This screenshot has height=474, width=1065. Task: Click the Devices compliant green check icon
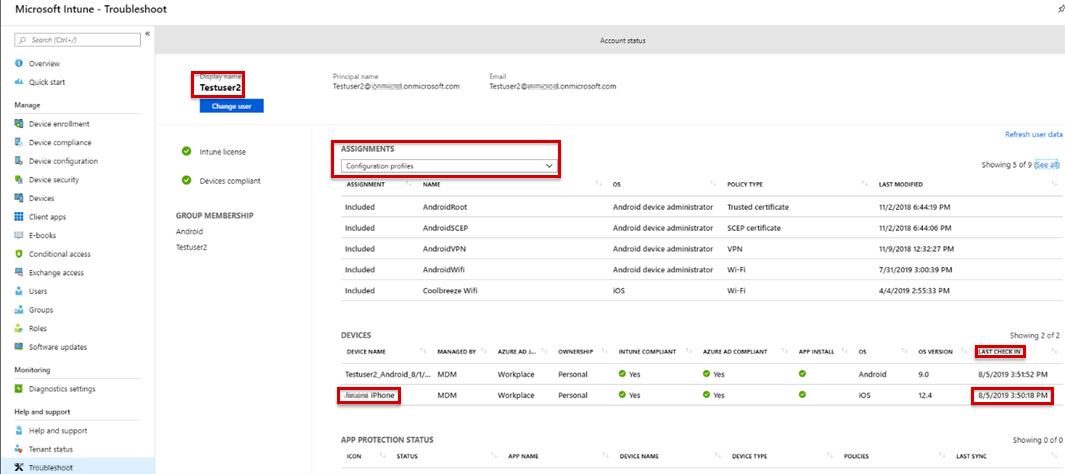pos(186,181)
